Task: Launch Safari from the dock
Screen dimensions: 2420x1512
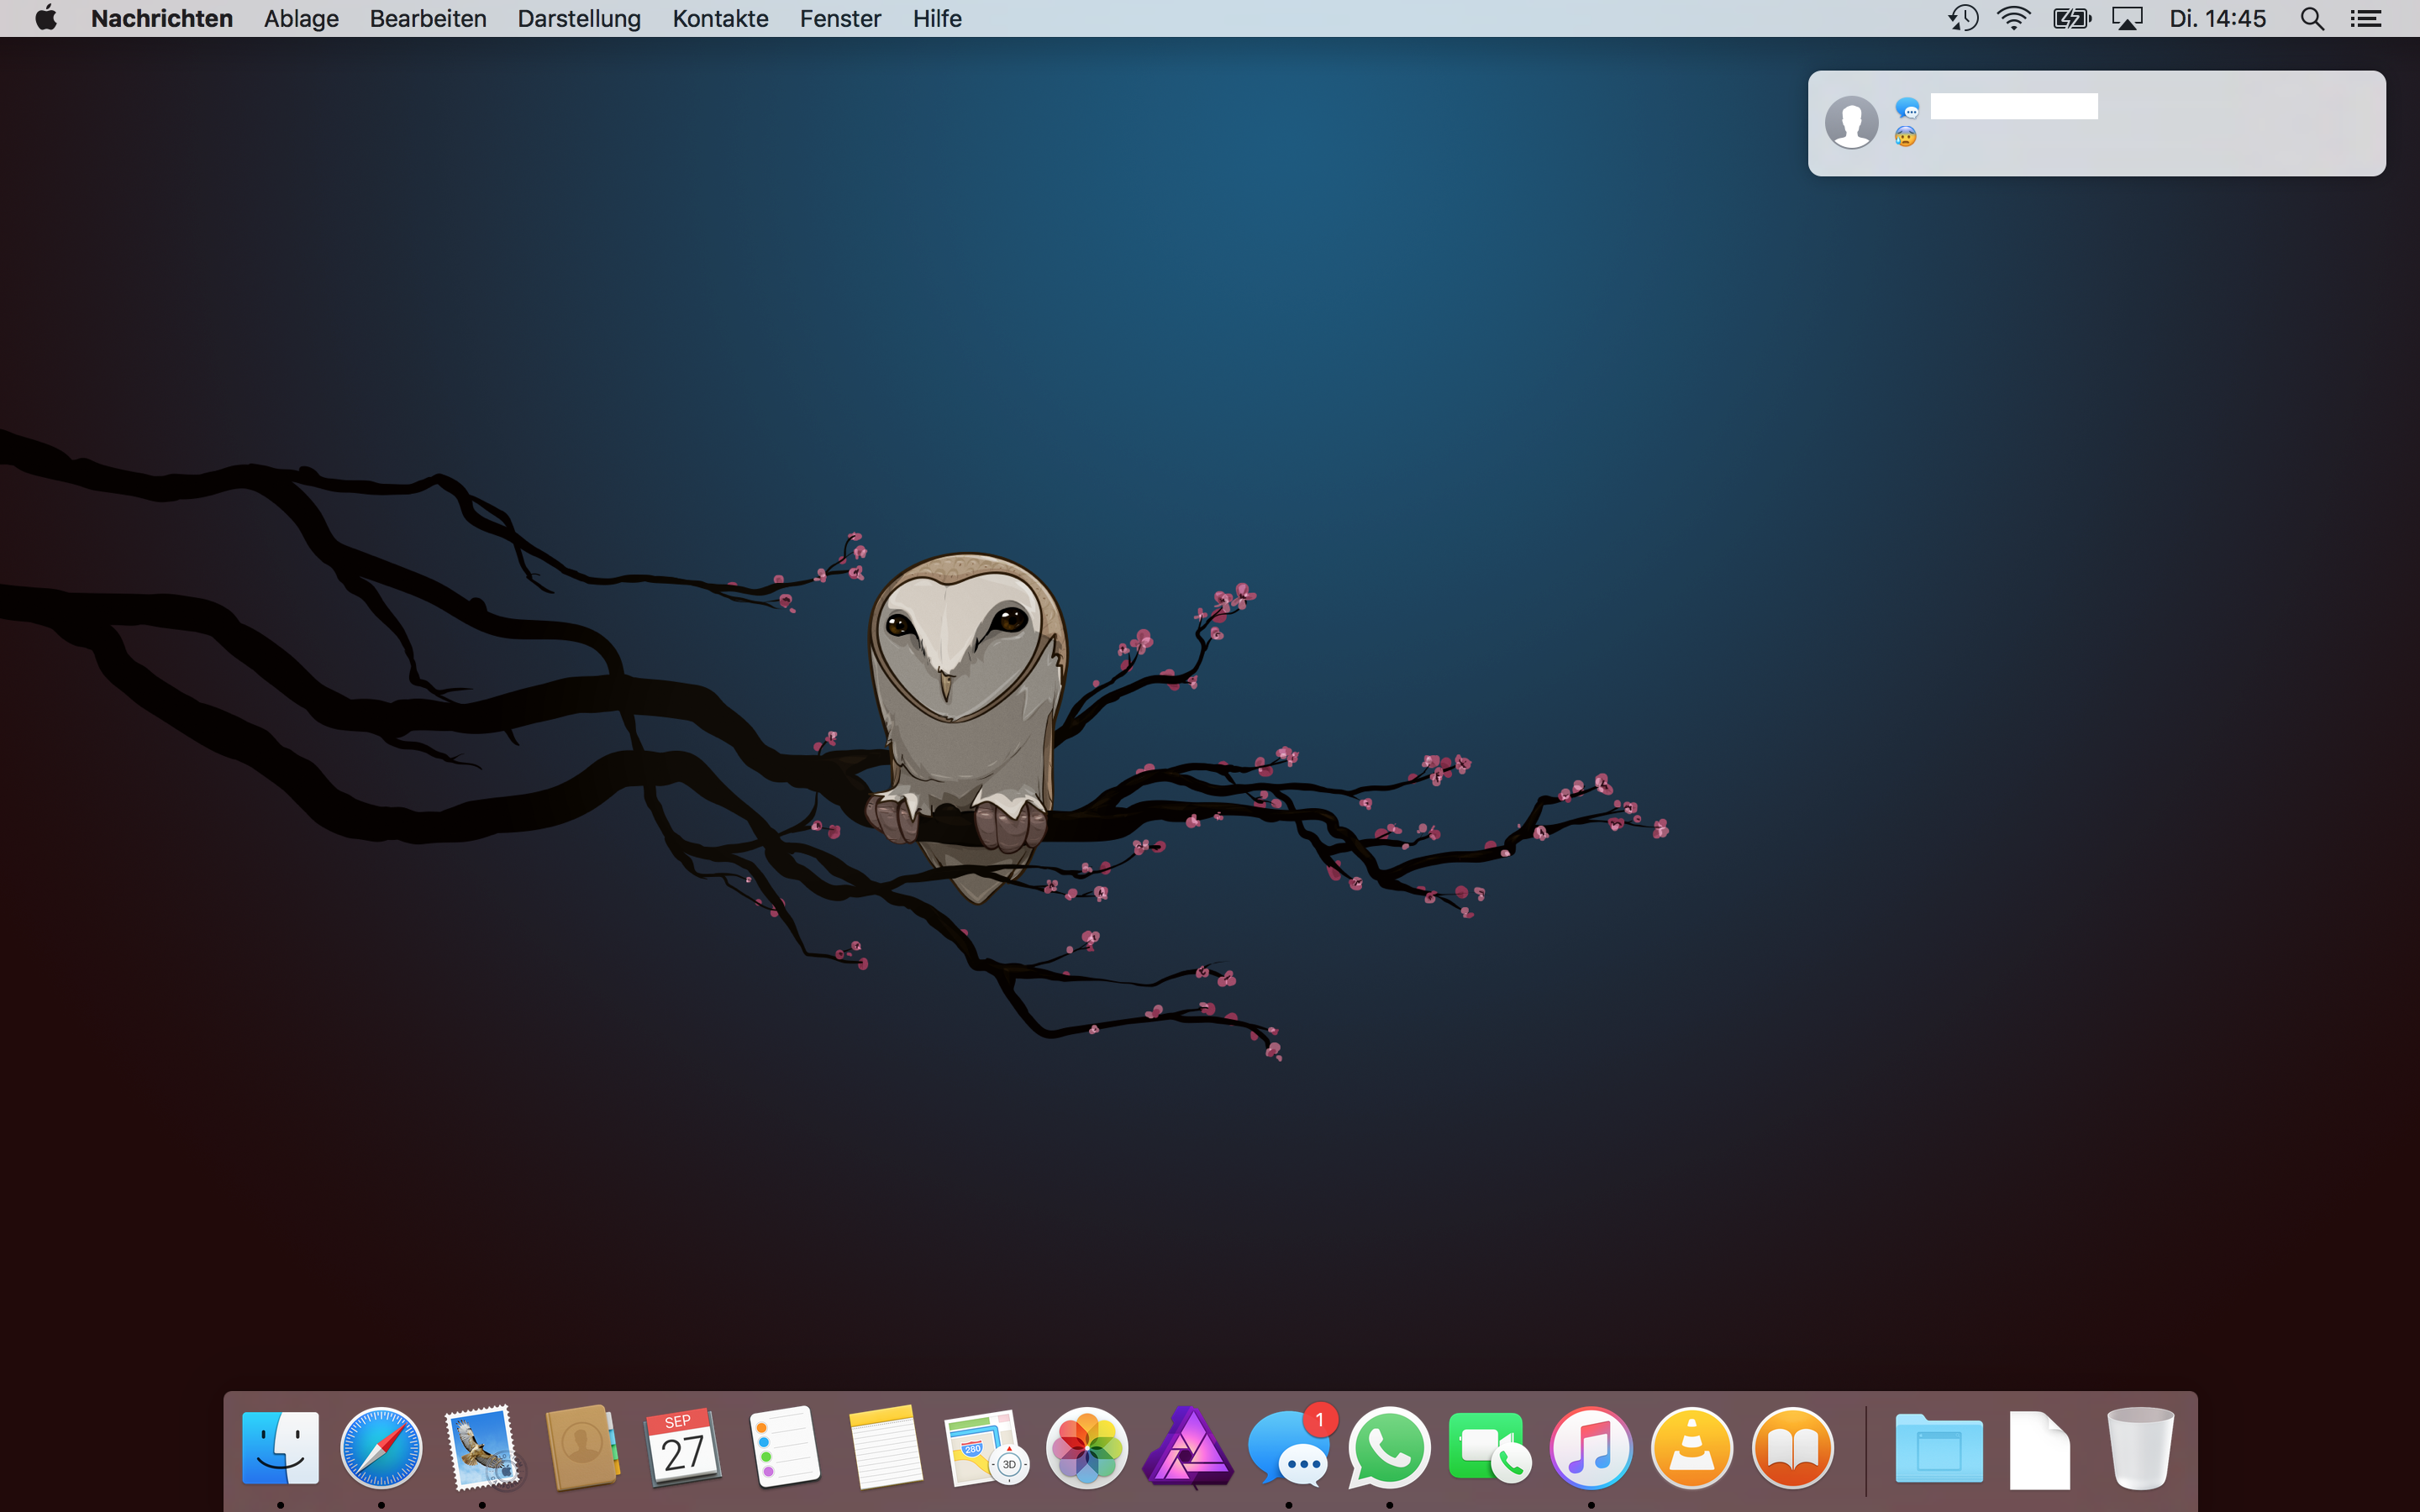Action: point(381,1448)
